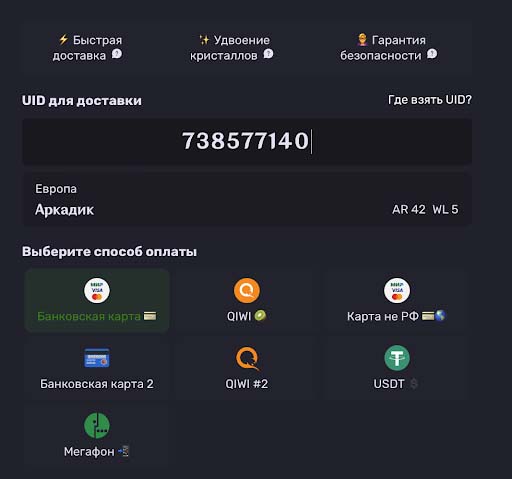Select the card icon above Карта не РФ
The width and height of the screenshot is (512, 479).
pos(397,291)
